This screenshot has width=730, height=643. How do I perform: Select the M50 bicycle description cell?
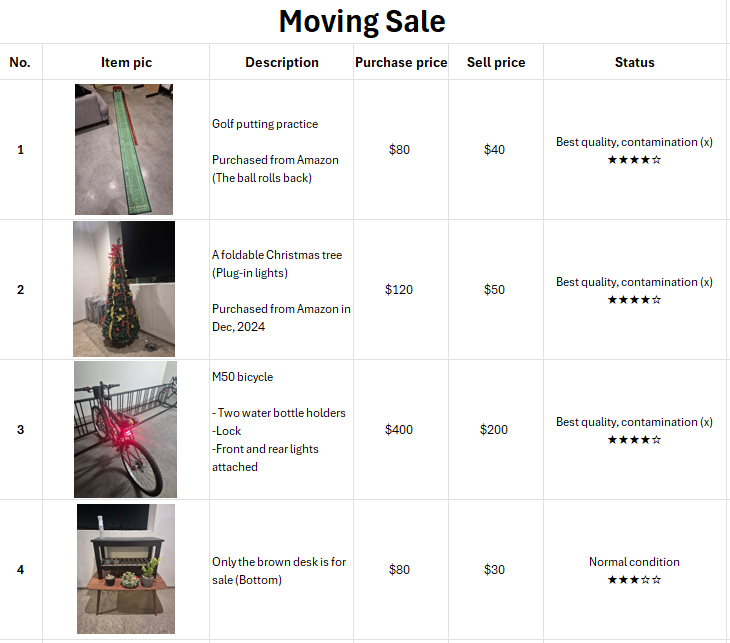pos(282,429)
